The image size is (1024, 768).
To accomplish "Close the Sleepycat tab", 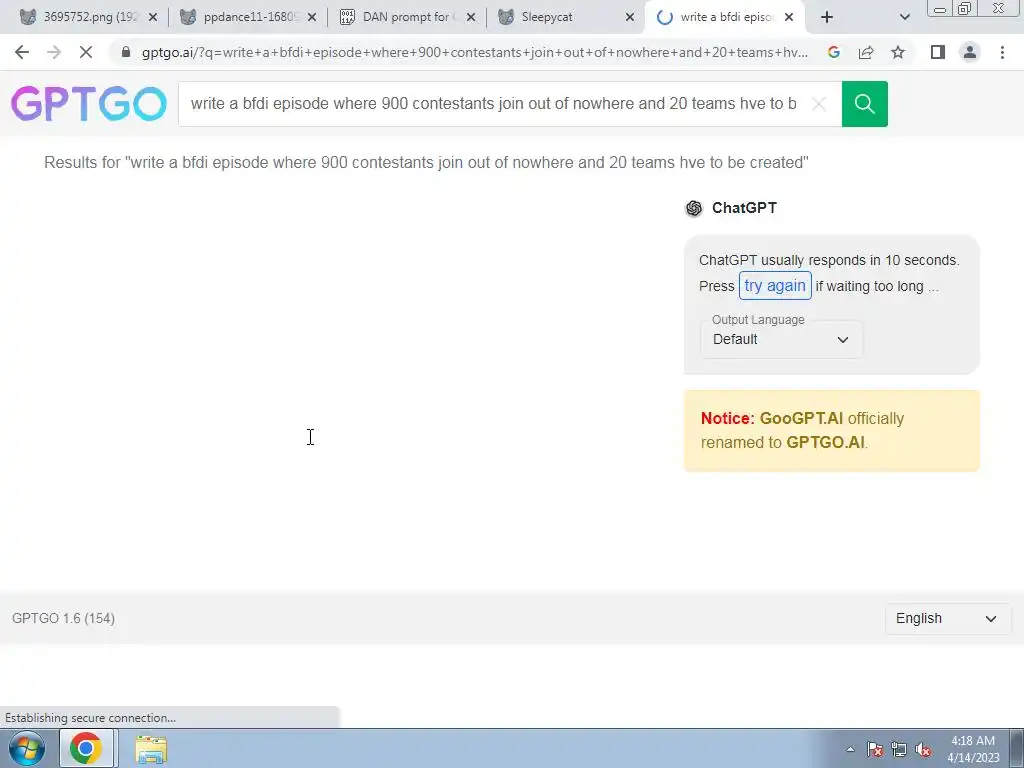I will pyautogui.click(x=630, y=18).
